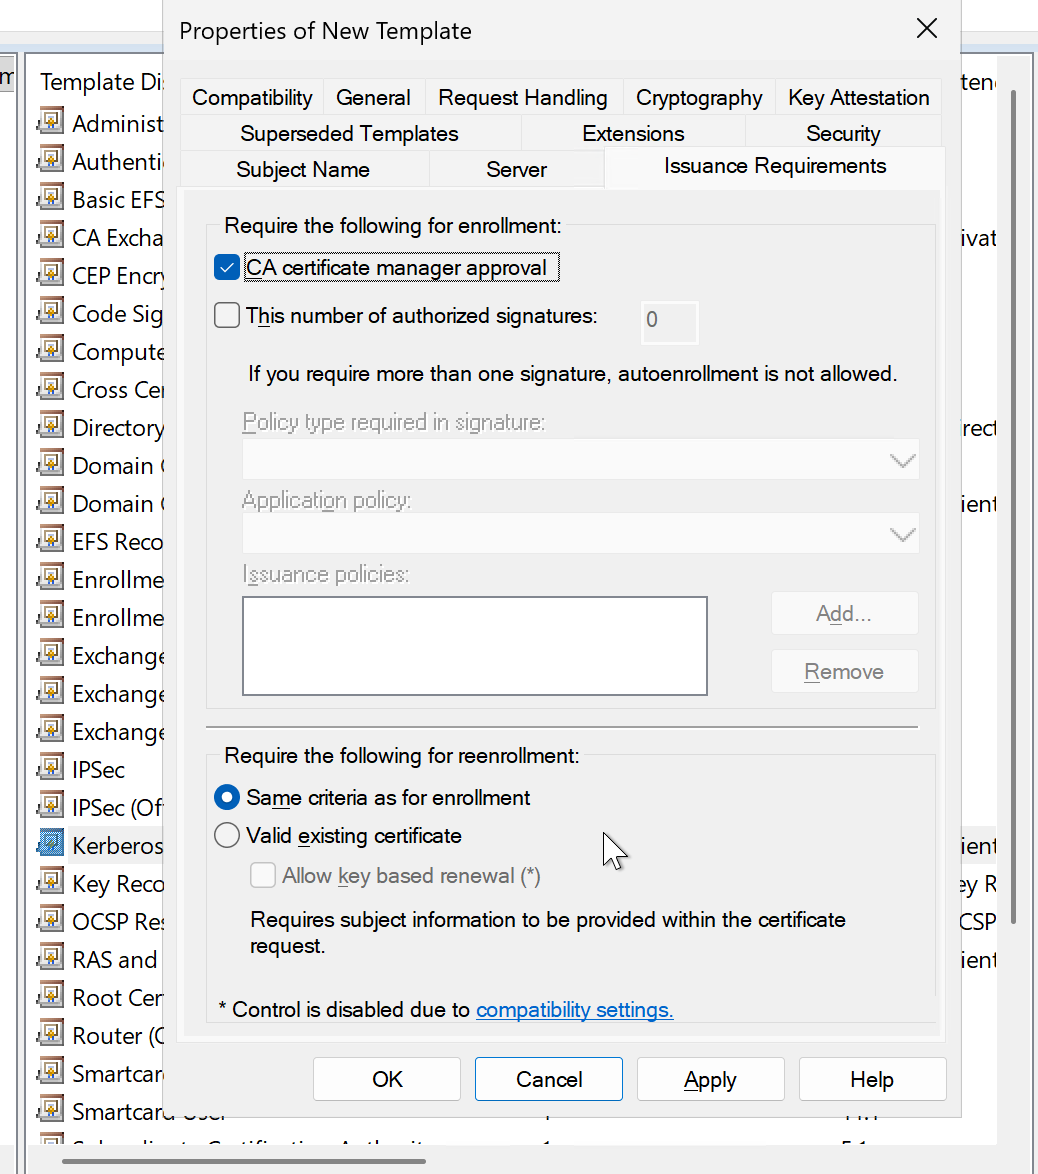This screenshot has width=1038, height=1174.
Task: Select the Basic EFS template icon
Action: pos(50,199)
